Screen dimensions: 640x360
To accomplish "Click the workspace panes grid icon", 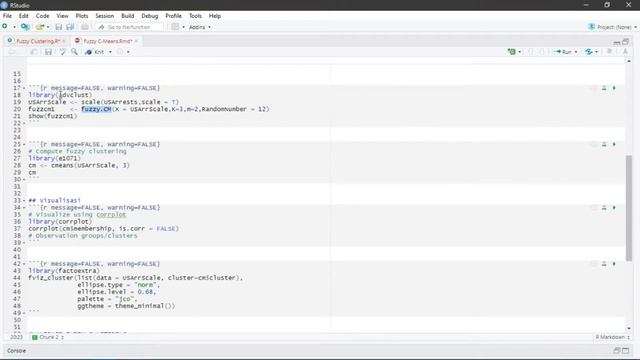I will (175, 27).
